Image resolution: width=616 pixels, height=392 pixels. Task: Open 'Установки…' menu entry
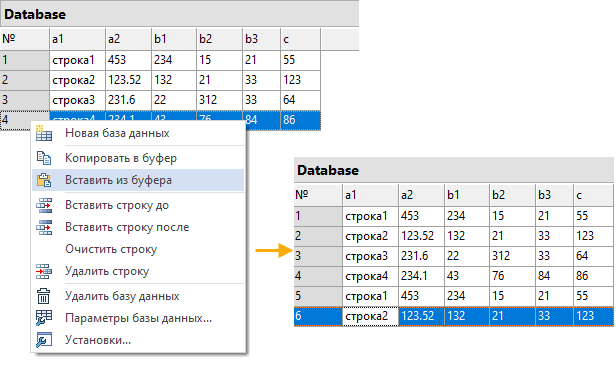tap(138, 340)
